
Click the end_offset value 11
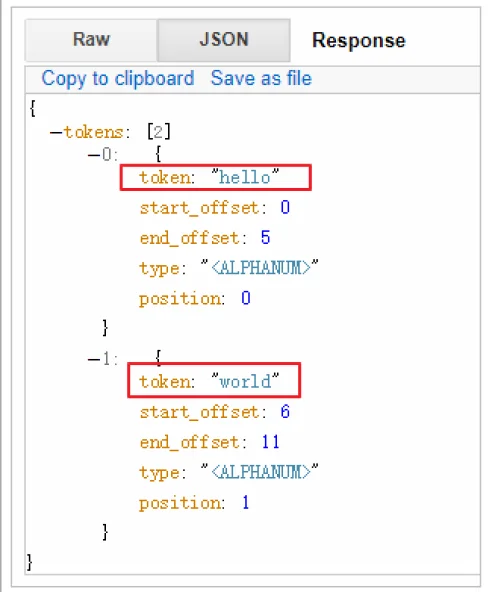(x=270, y=442)
